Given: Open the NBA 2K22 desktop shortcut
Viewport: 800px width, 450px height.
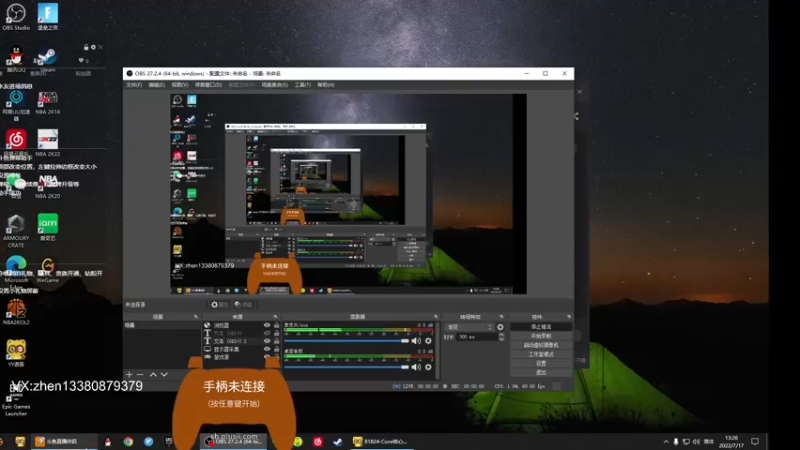Looking at the screenshot, I should (47, 142).
